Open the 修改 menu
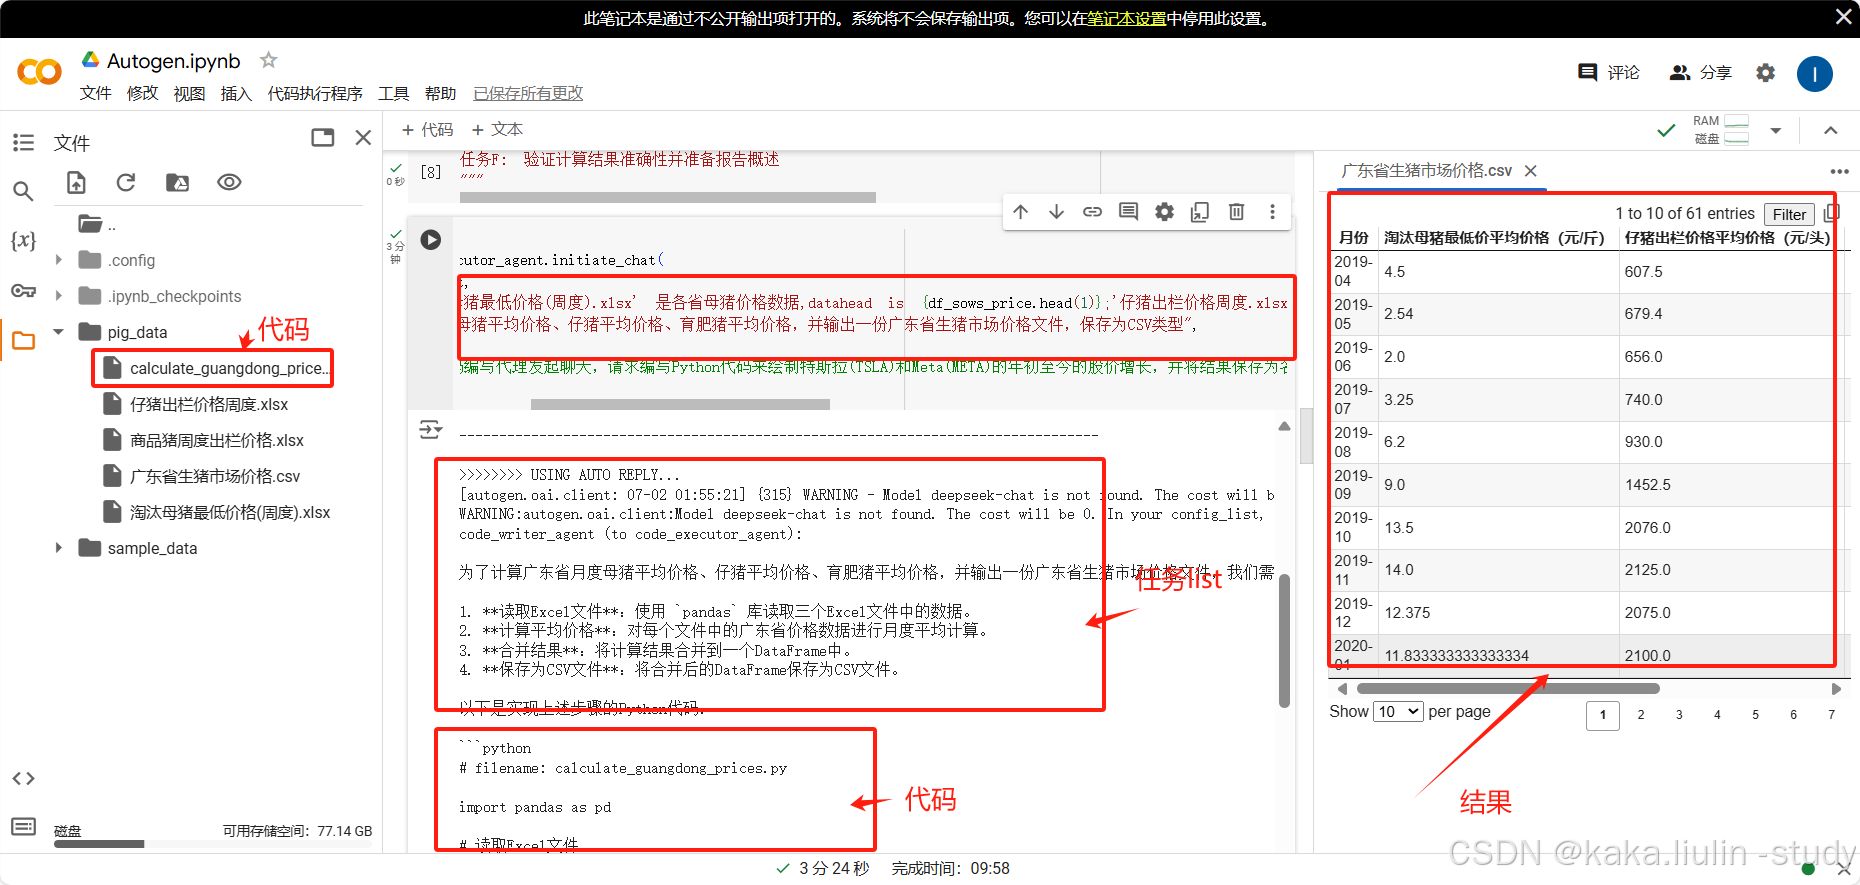This screenshot has width=1860, height=885. pyautogui.click(x=142, y=93)
